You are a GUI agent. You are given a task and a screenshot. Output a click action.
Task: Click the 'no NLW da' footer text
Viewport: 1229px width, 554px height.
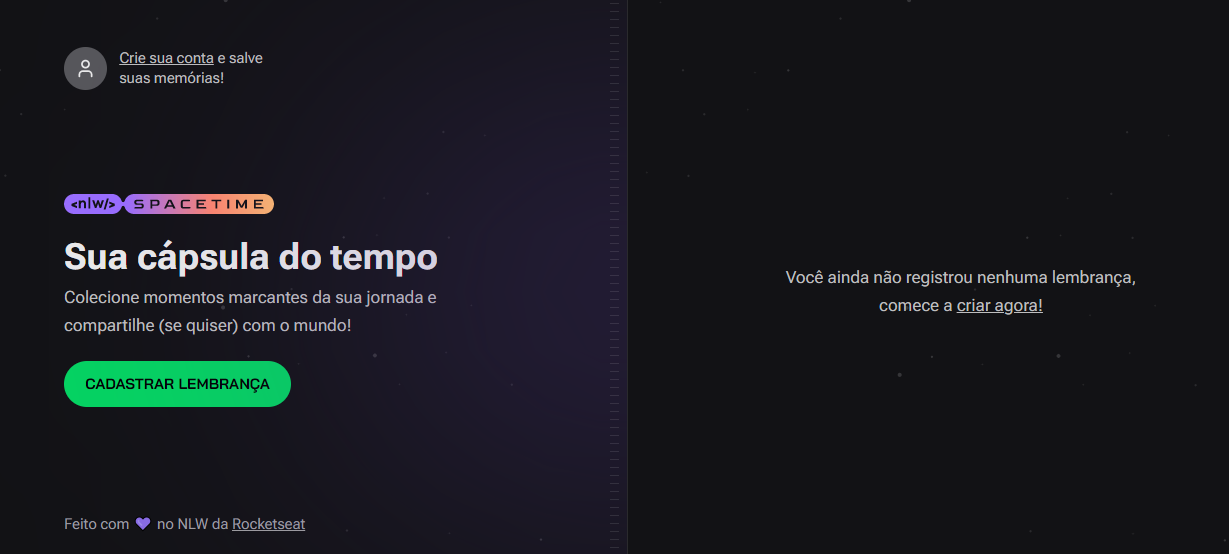click(192, 523)
